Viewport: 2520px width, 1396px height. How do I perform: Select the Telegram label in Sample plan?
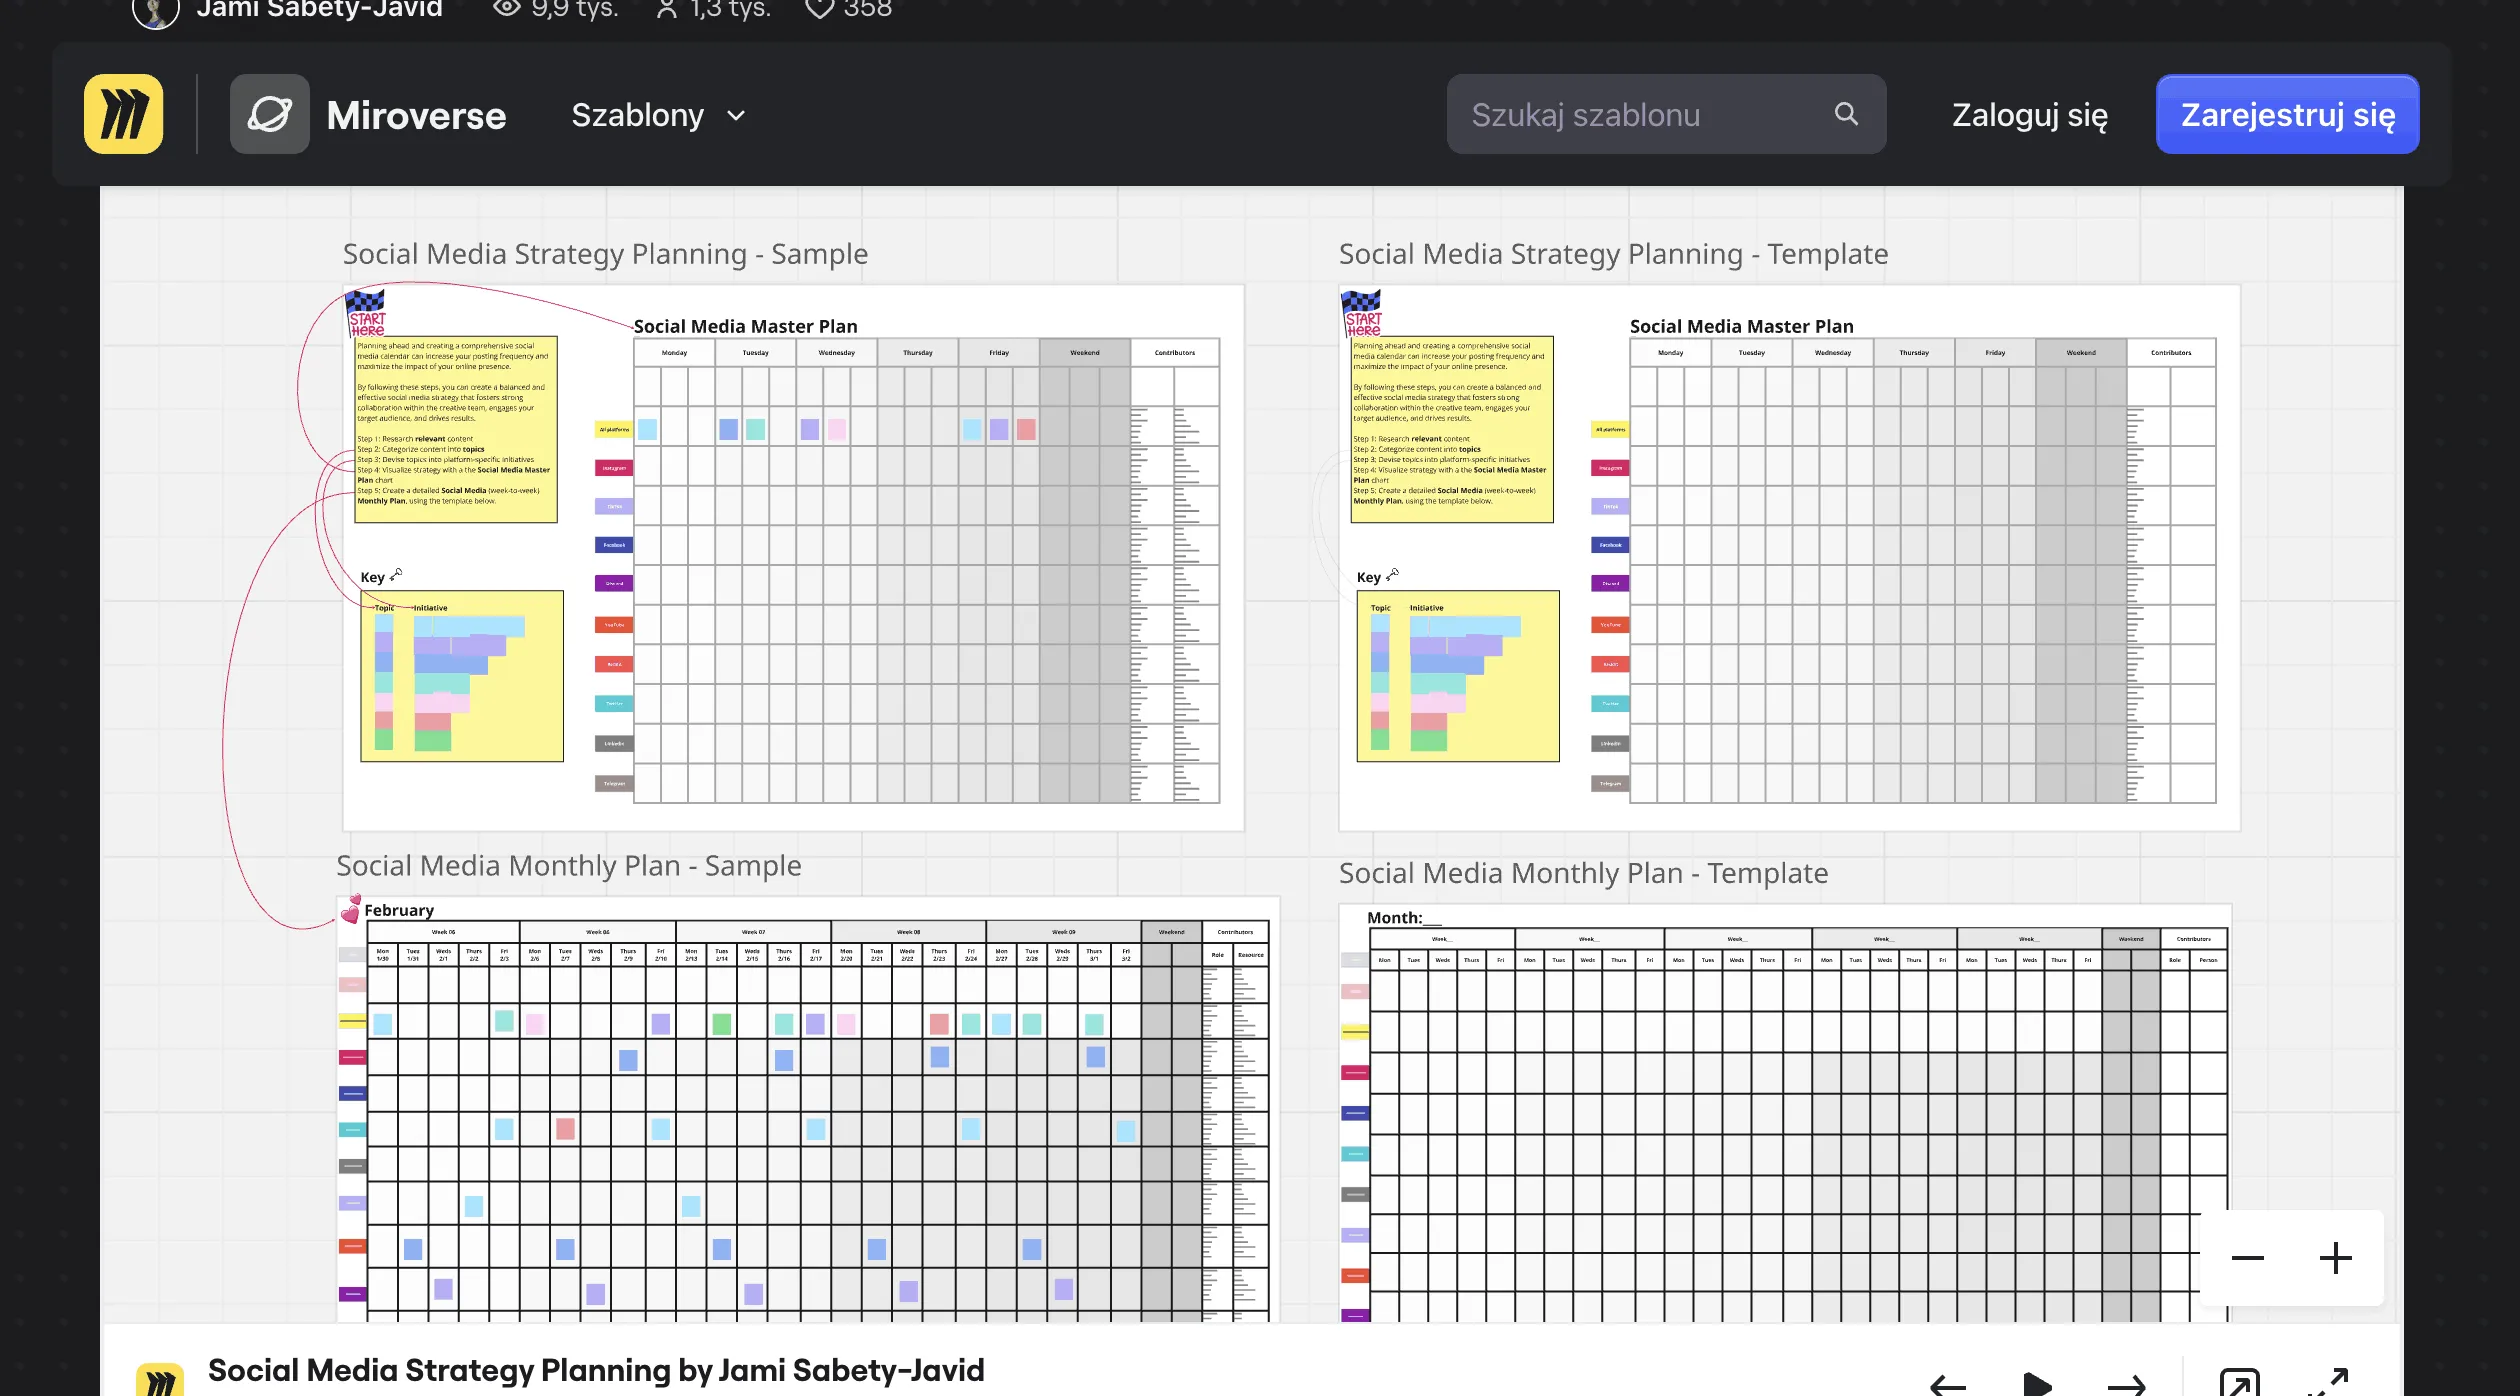(614, 783)
